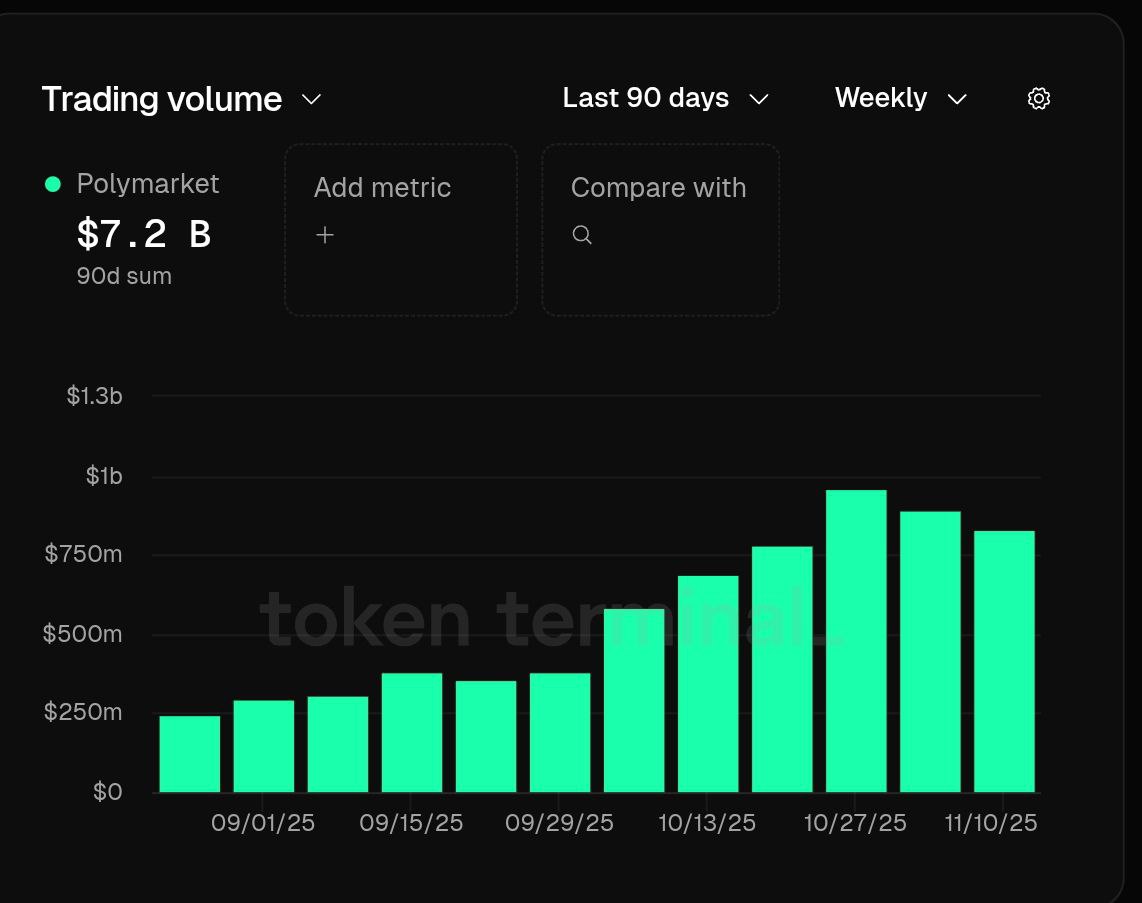Click the plus symbol to add a metric
This screenshot has height=903, width=1142.
point(325,234)
